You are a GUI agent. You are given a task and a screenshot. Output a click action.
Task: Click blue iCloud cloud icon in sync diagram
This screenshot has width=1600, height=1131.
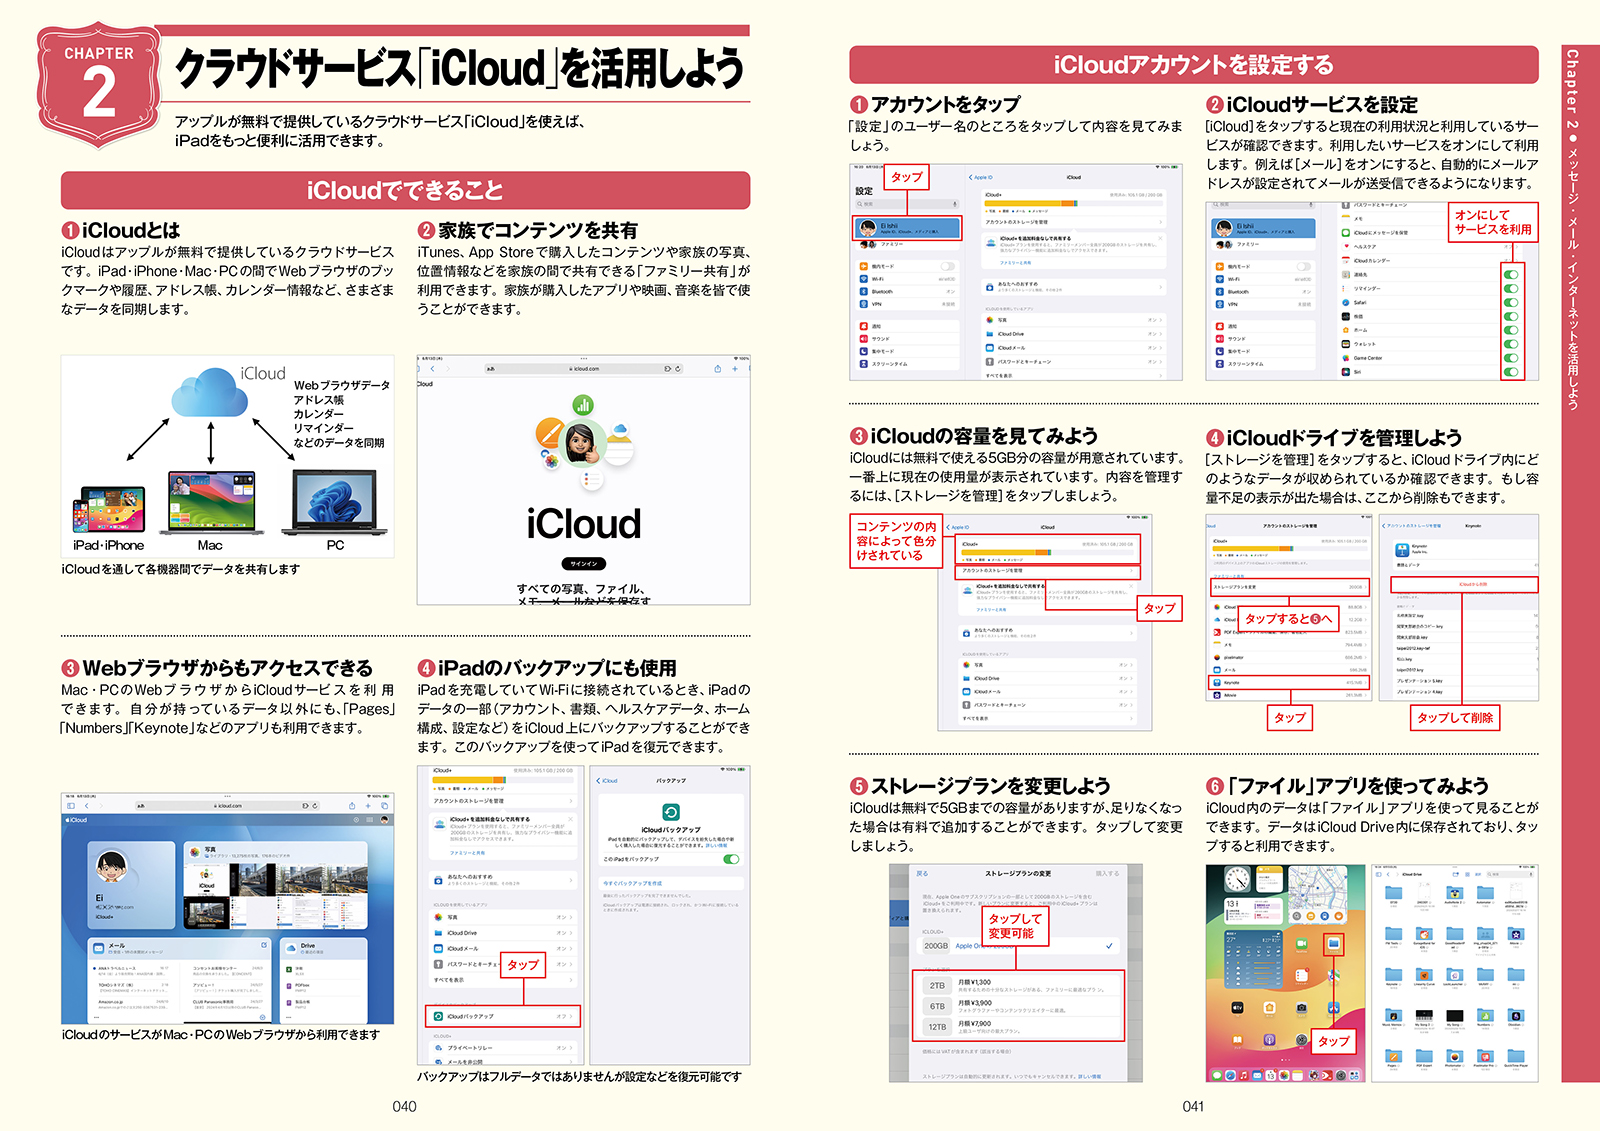[x=210, y=392]
